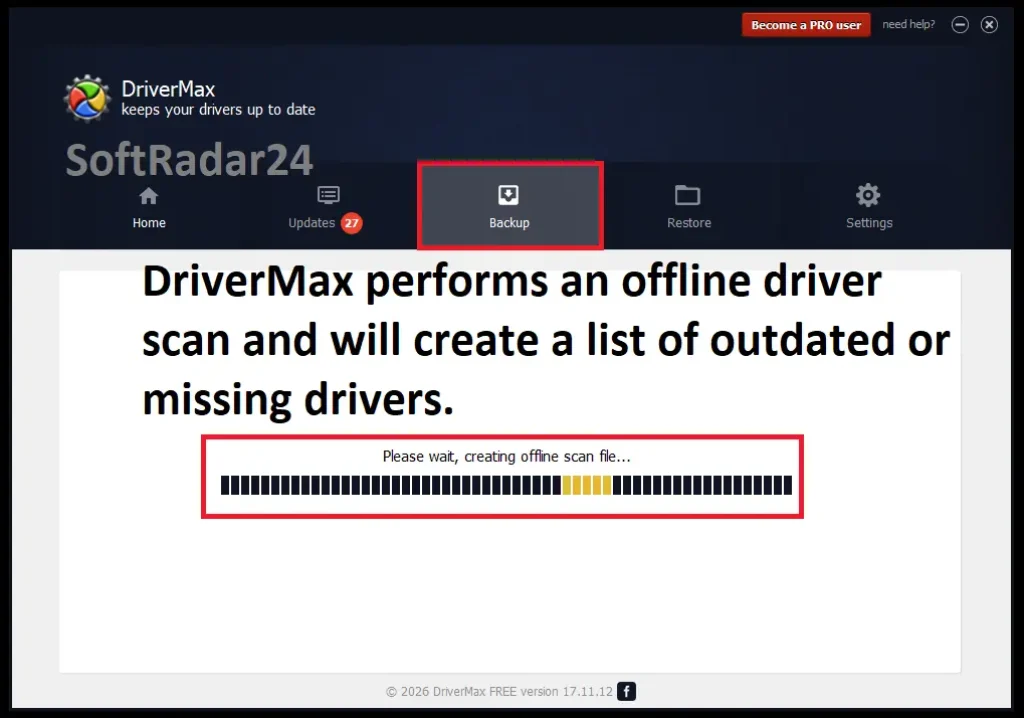Click the Backup download-box icon
This screenshot has width=1024, height=718.
pos(508,195)
